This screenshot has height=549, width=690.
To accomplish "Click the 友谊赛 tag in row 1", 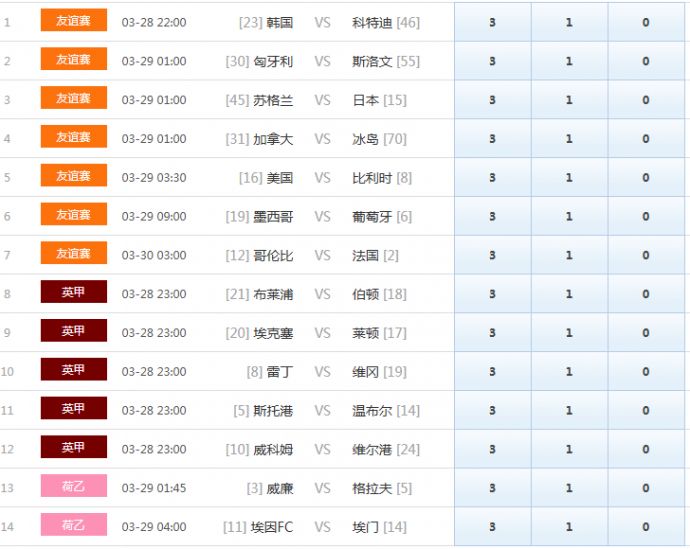I will (x=73, y=21).
